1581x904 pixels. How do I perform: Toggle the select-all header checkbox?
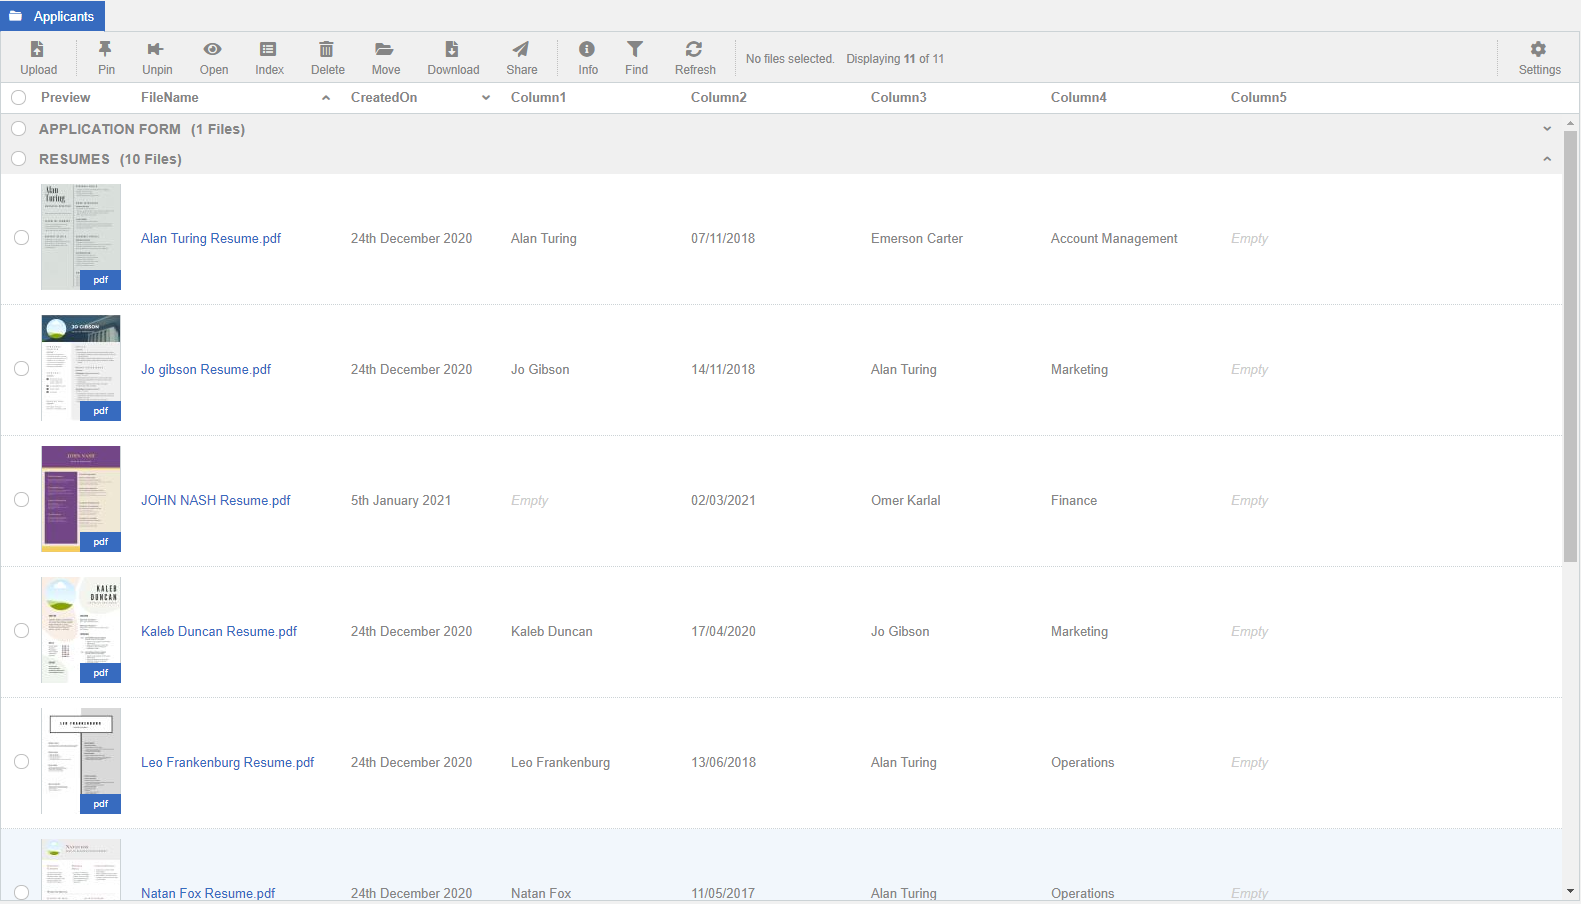click(19, 98)
